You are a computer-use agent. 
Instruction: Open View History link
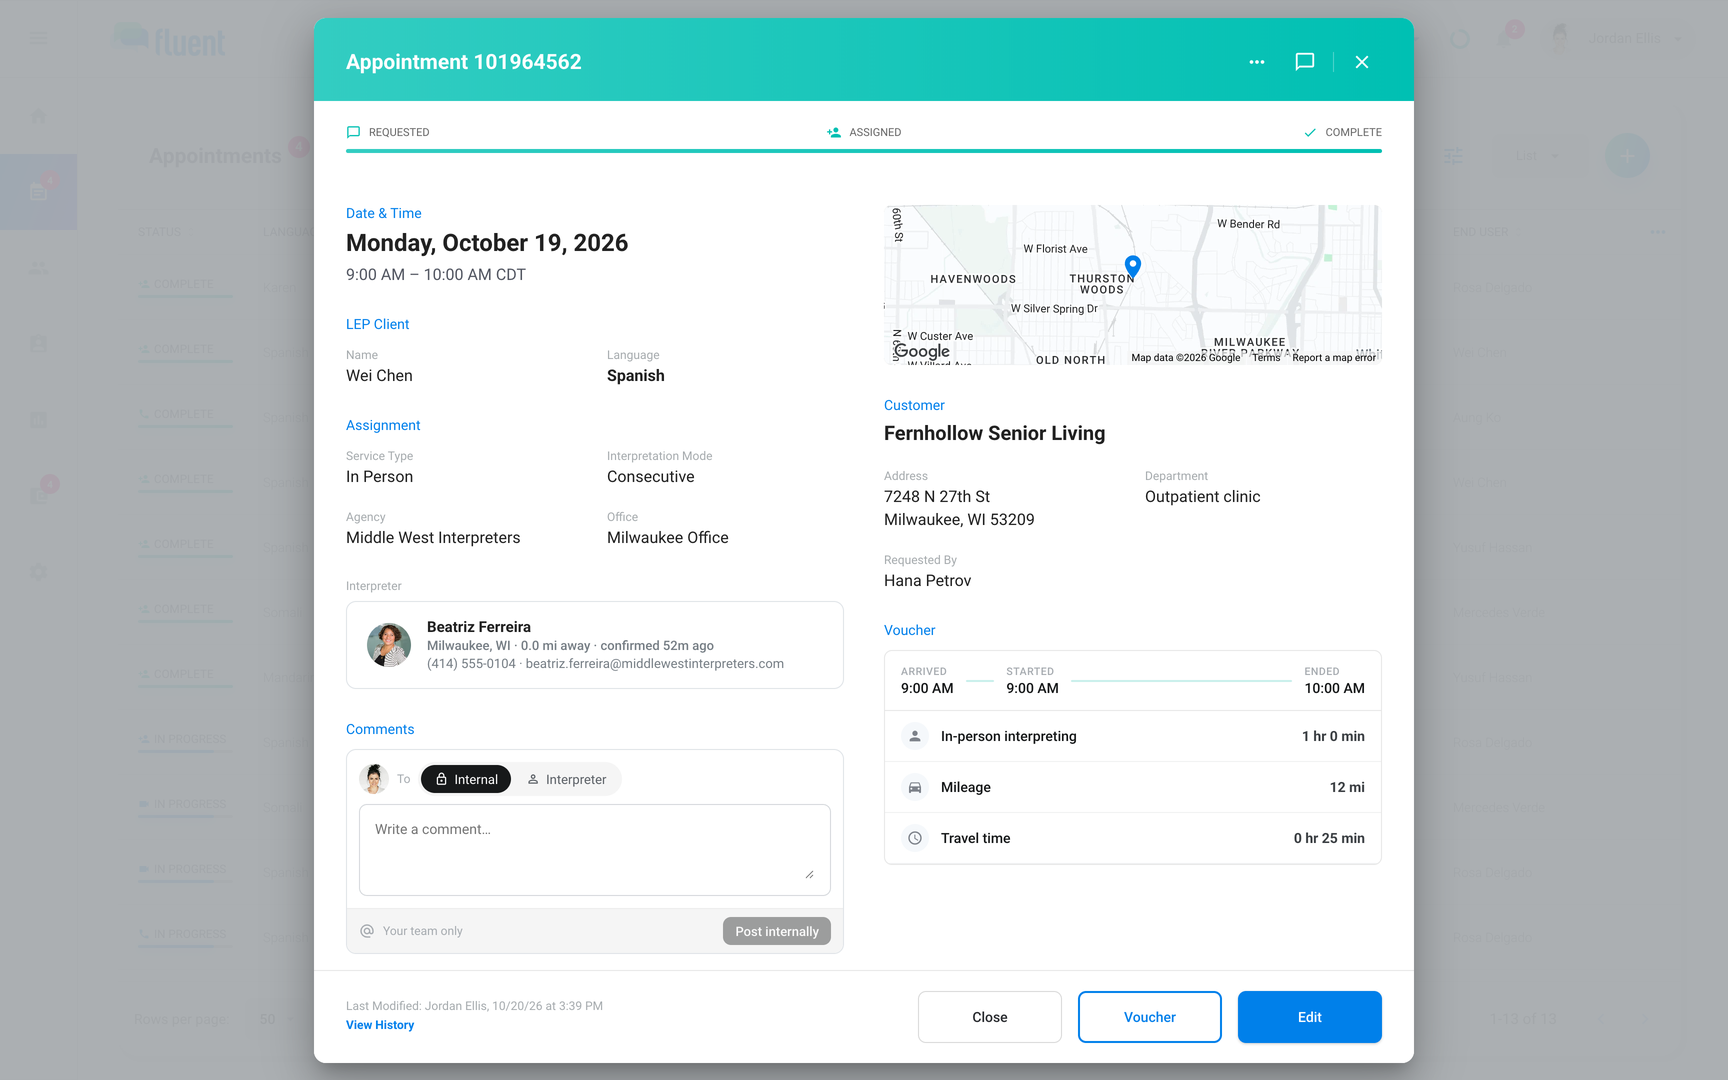pos(380,1025)
